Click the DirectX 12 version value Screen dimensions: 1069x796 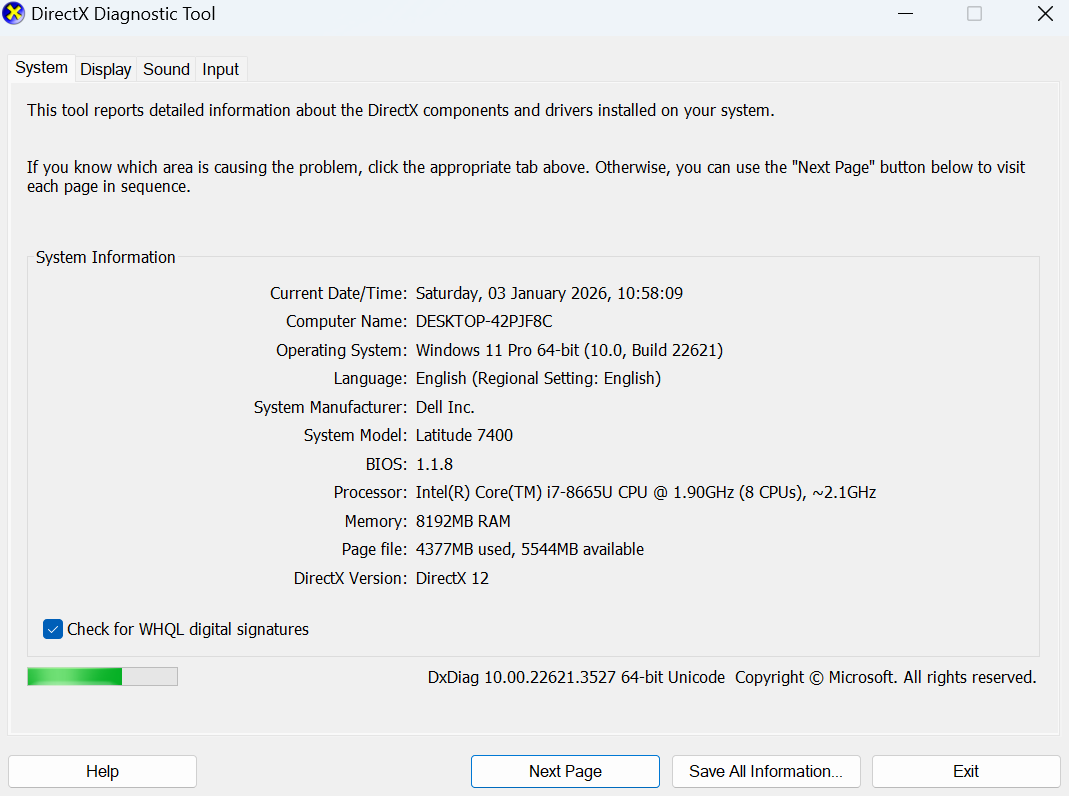(452, 579)
